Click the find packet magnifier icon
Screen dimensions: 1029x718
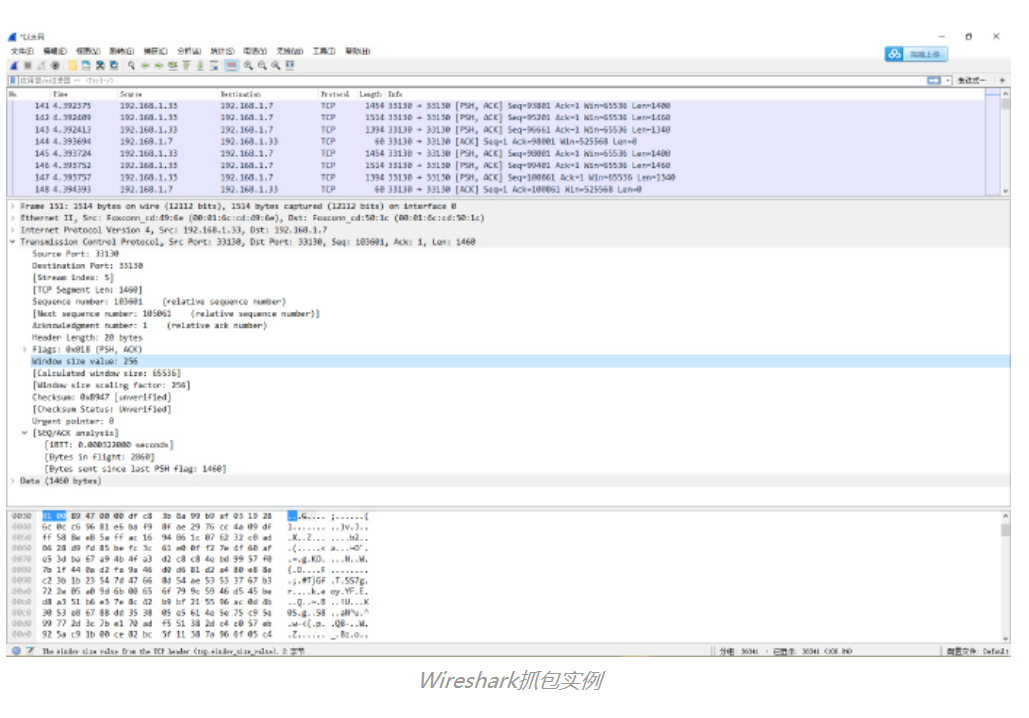coord(131,66)
